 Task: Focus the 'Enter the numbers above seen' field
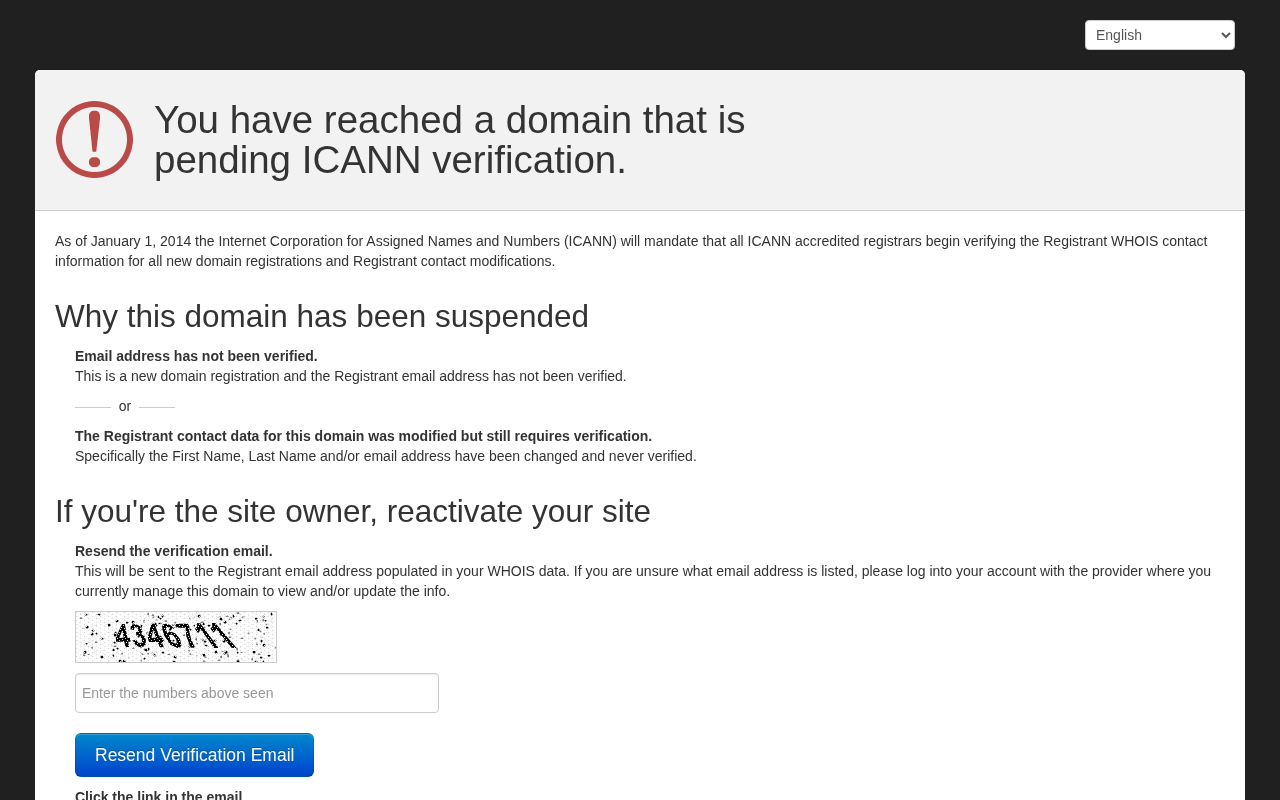pos(257,693)
